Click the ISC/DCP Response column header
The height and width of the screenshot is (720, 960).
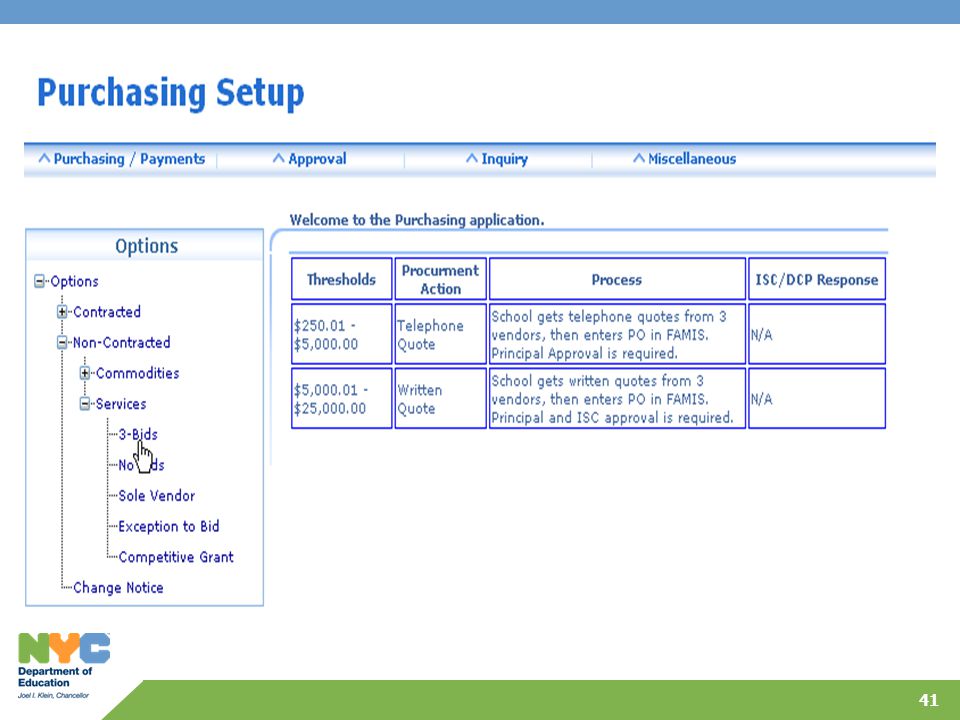point(817,279)
